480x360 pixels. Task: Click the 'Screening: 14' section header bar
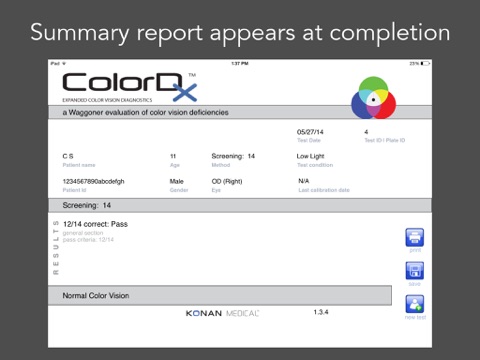(240, 205)
